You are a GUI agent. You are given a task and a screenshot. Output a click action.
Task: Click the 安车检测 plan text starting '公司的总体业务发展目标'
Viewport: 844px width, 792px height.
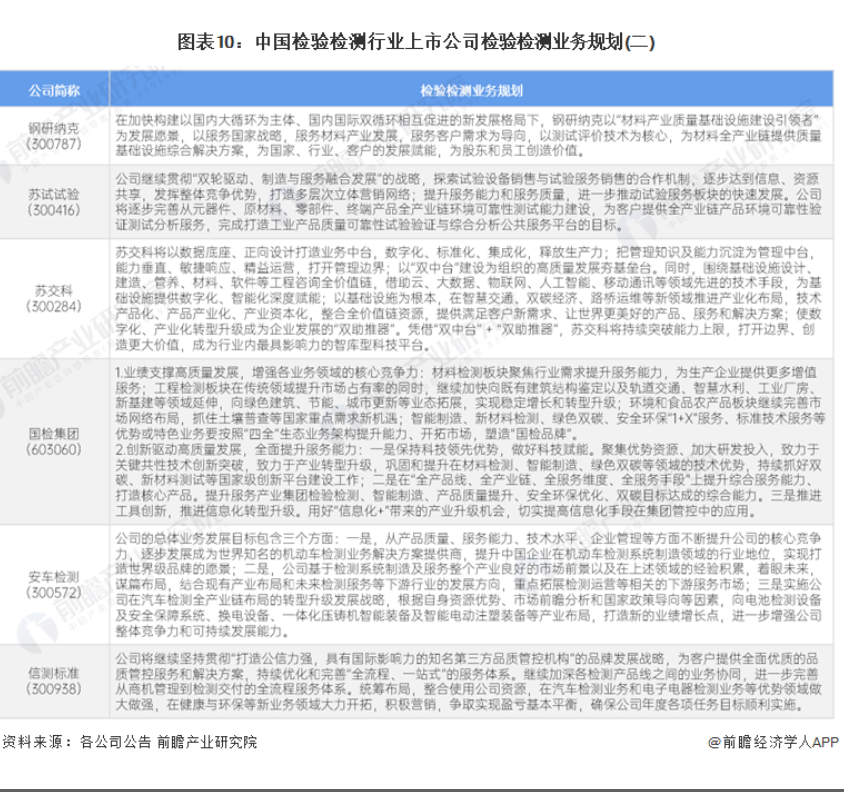[x=469, y=585]
